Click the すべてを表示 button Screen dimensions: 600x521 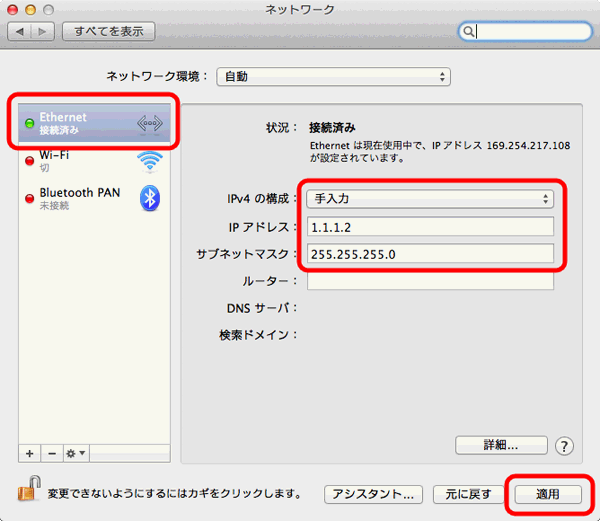[108, 32]
